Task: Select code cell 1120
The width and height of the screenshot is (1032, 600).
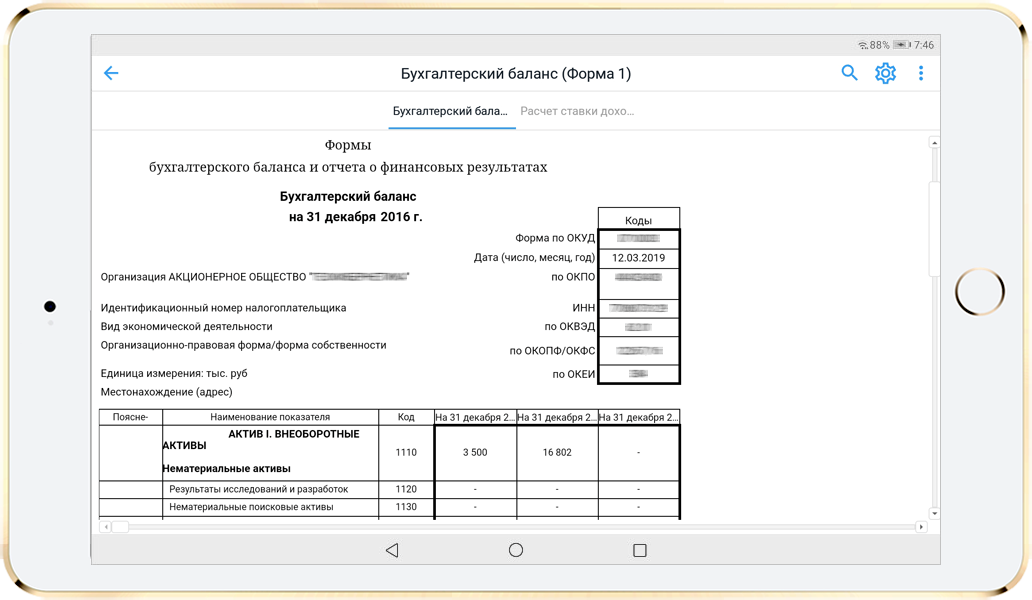Action: coord(406,489)
